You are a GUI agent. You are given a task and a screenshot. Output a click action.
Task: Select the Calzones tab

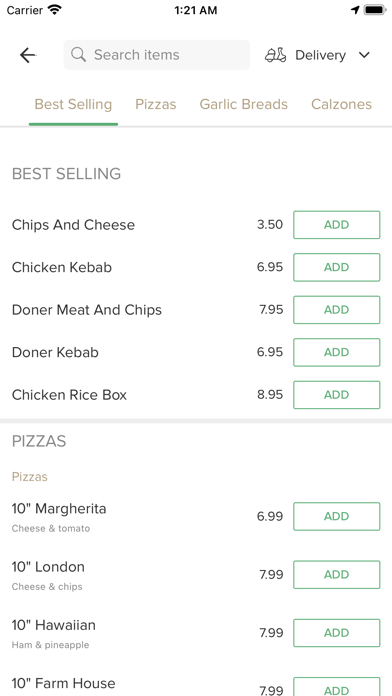click(341, 104)
